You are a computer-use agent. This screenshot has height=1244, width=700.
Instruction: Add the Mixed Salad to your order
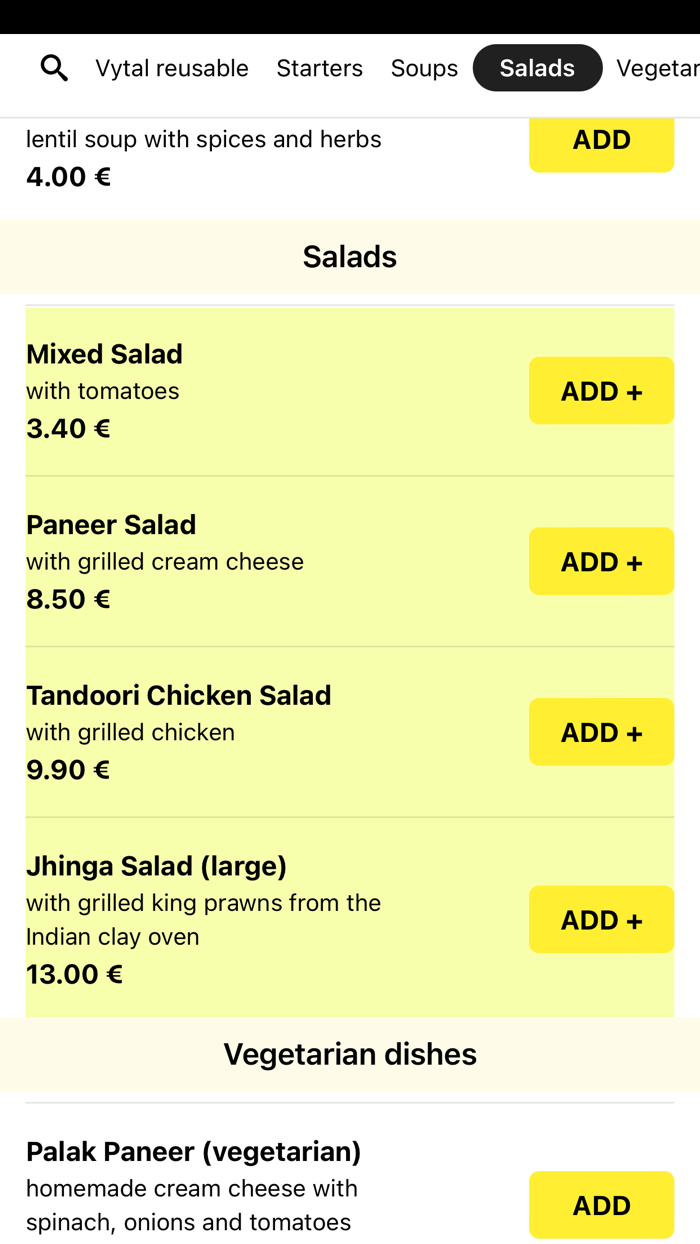[x=601, y=390]
